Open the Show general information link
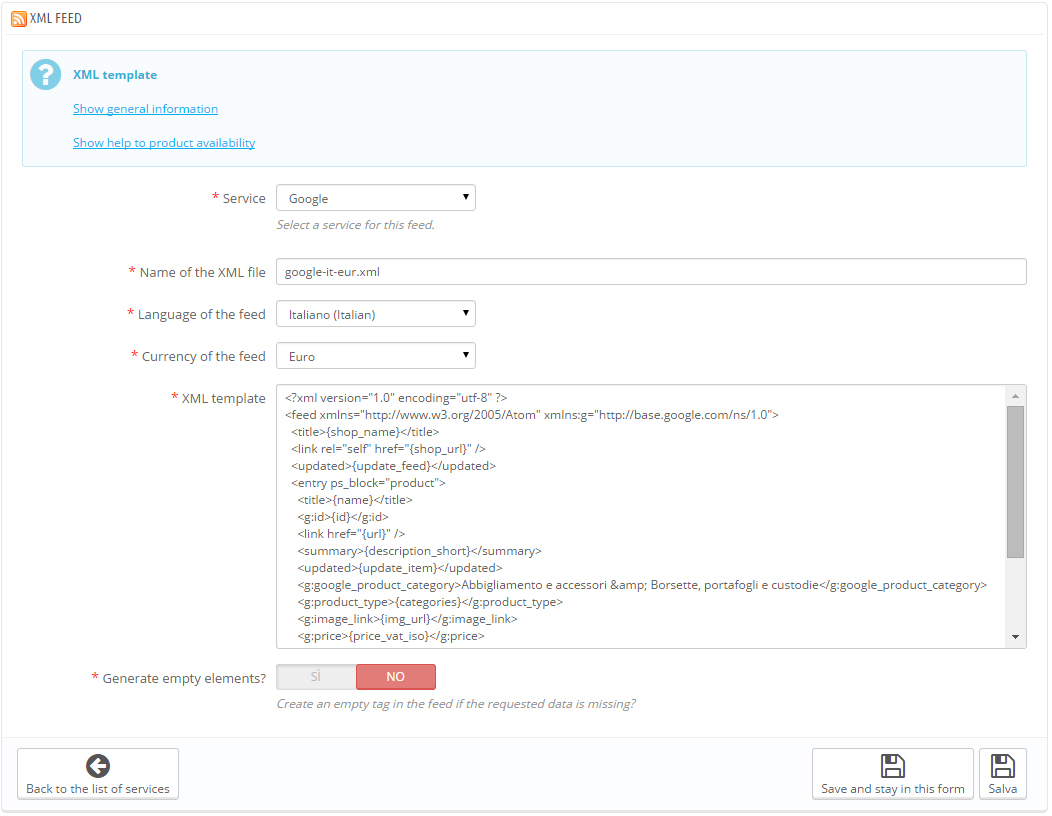 click(145, 108)
